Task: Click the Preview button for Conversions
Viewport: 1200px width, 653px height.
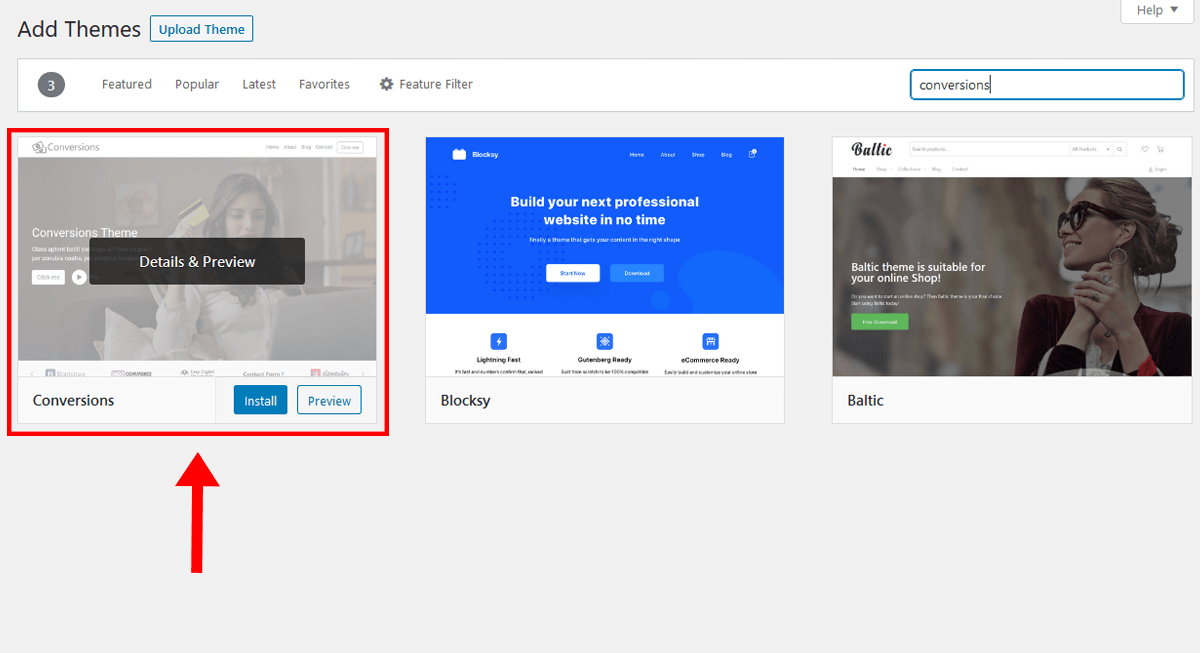Action: pyautogui.click(x=329, y=400)
